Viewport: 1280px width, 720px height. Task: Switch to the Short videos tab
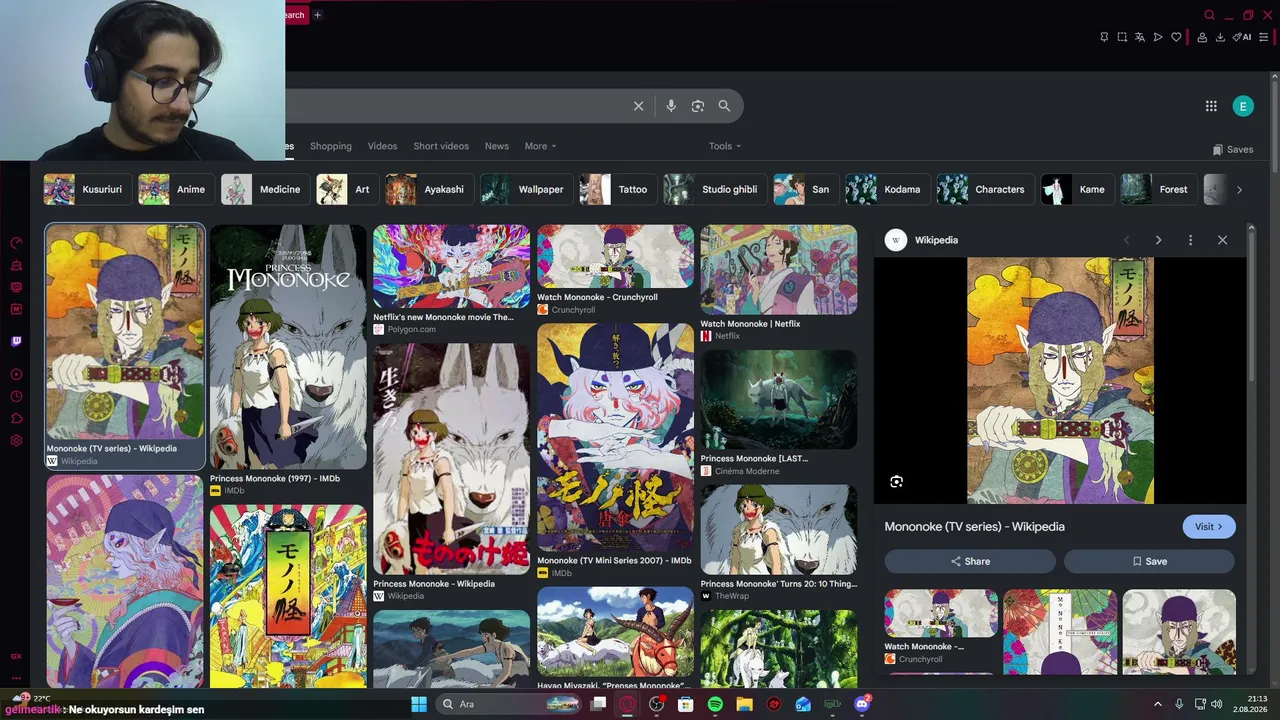coord(441,146)
